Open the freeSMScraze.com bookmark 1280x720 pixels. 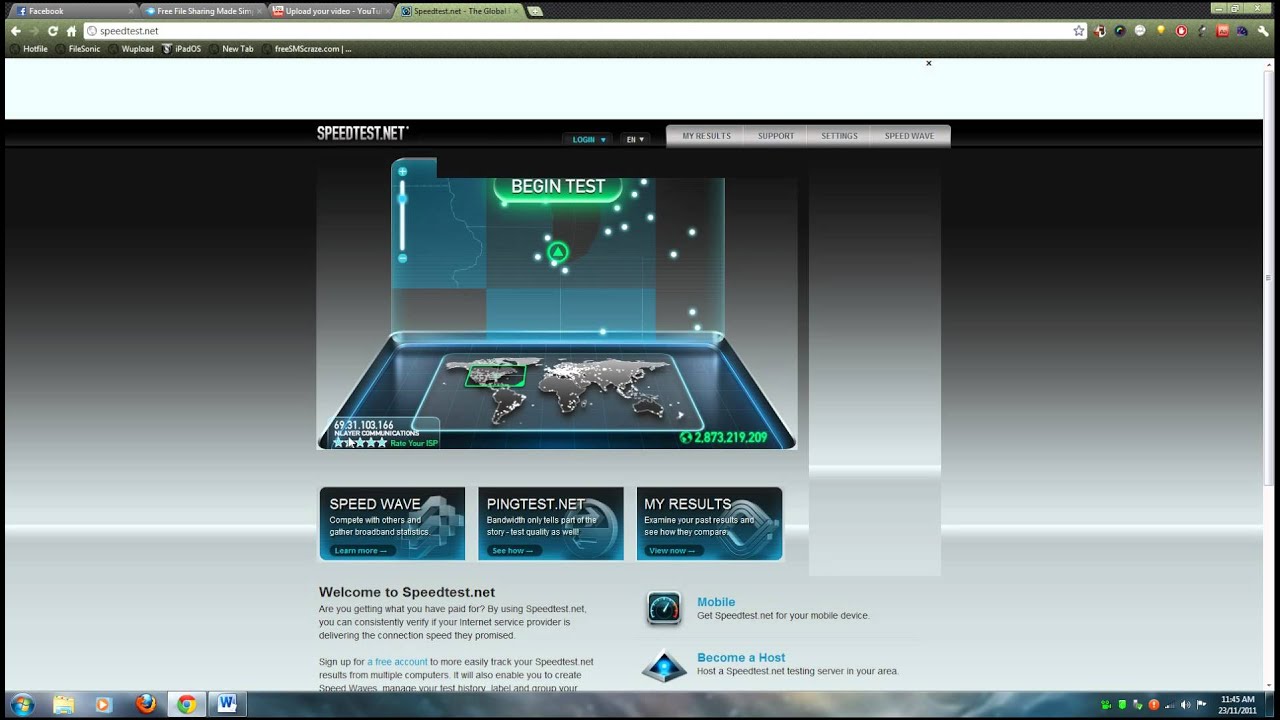[x=308, y=49]
